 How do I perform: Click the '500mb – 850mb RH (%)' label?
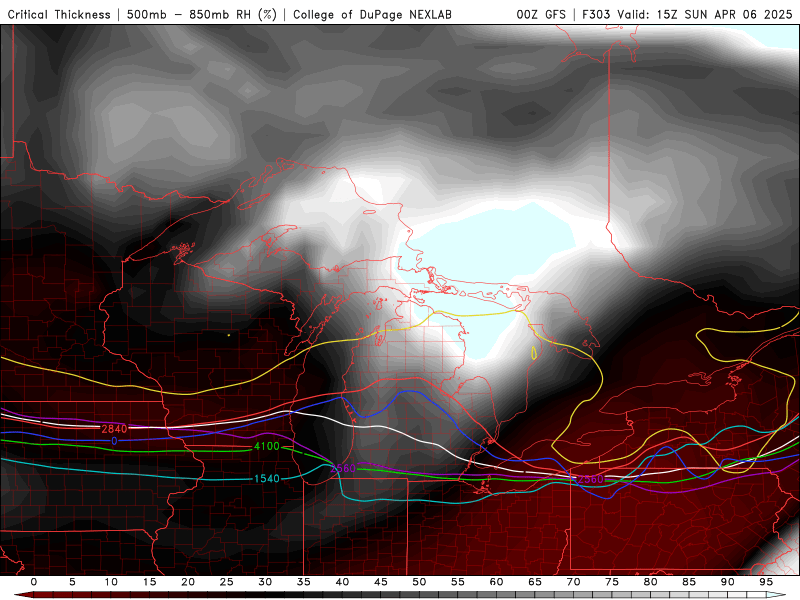coord(202,15)
